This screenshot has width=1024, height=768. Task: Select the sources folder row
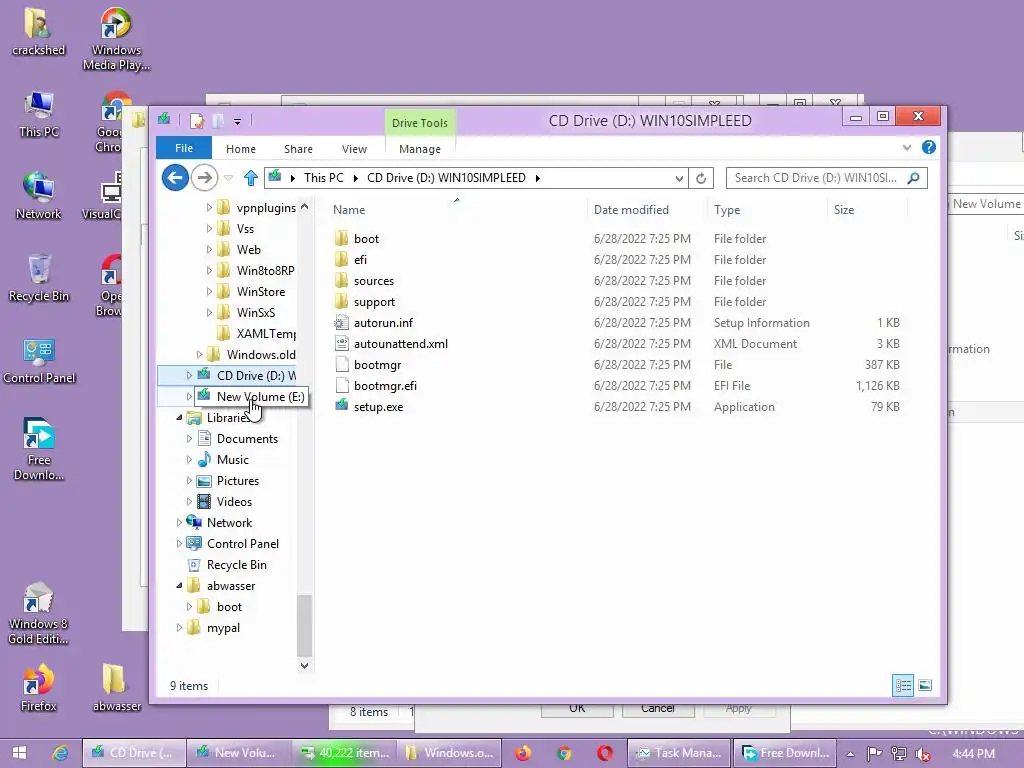click(617, 281)
